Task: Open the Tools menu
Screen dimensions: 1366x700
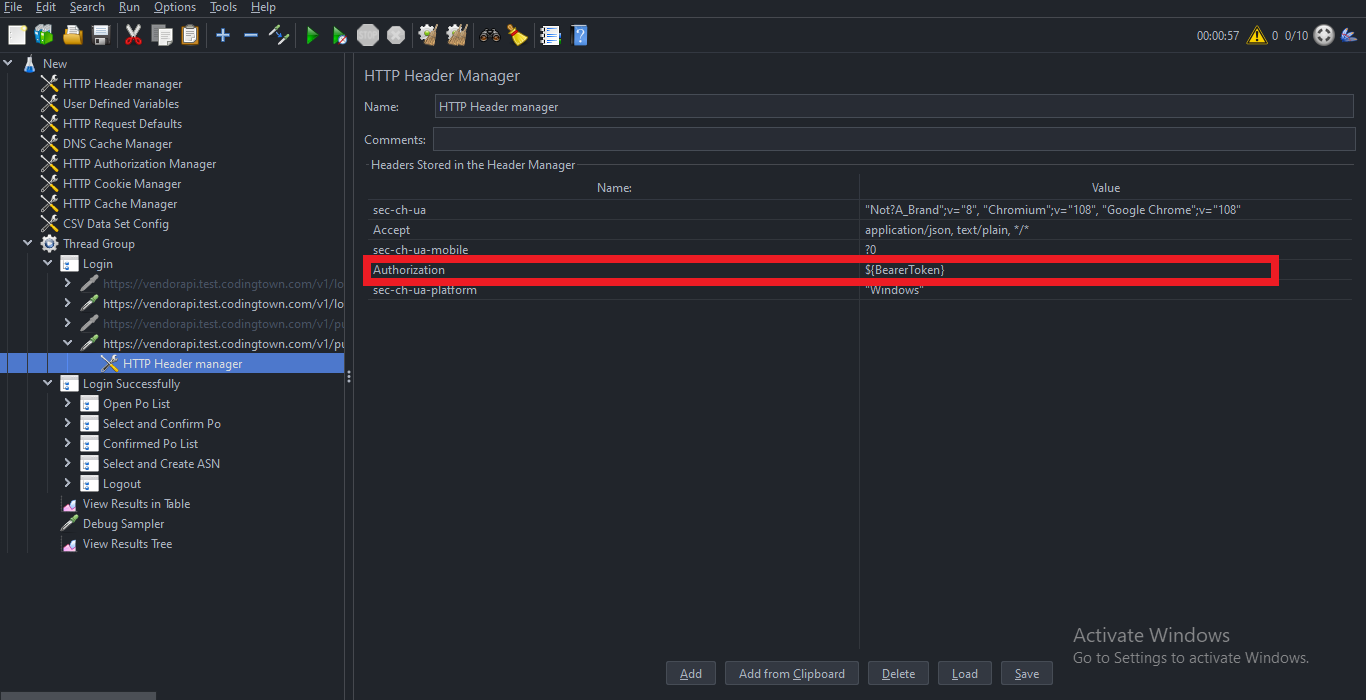Action: [x=223, y=7]
